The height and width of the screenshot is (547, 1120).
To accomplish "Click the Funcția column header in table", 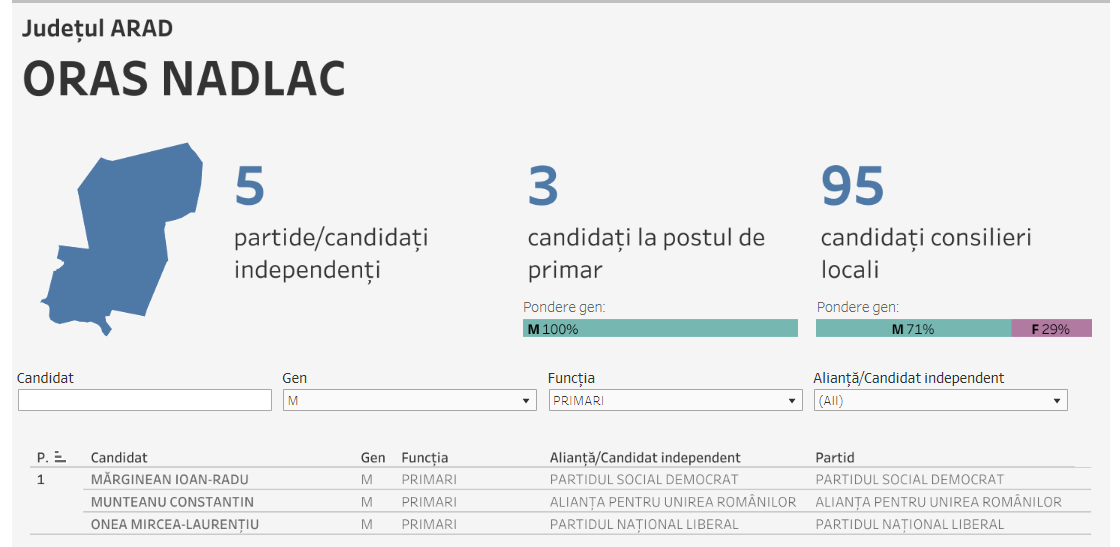I will [x=425, y=458].
